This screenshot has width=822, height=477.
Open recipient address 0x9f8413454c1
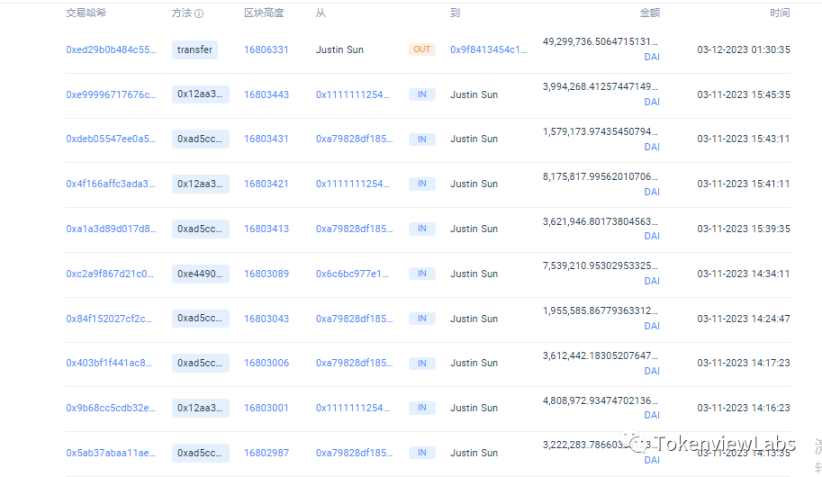[x=488, y=49]
